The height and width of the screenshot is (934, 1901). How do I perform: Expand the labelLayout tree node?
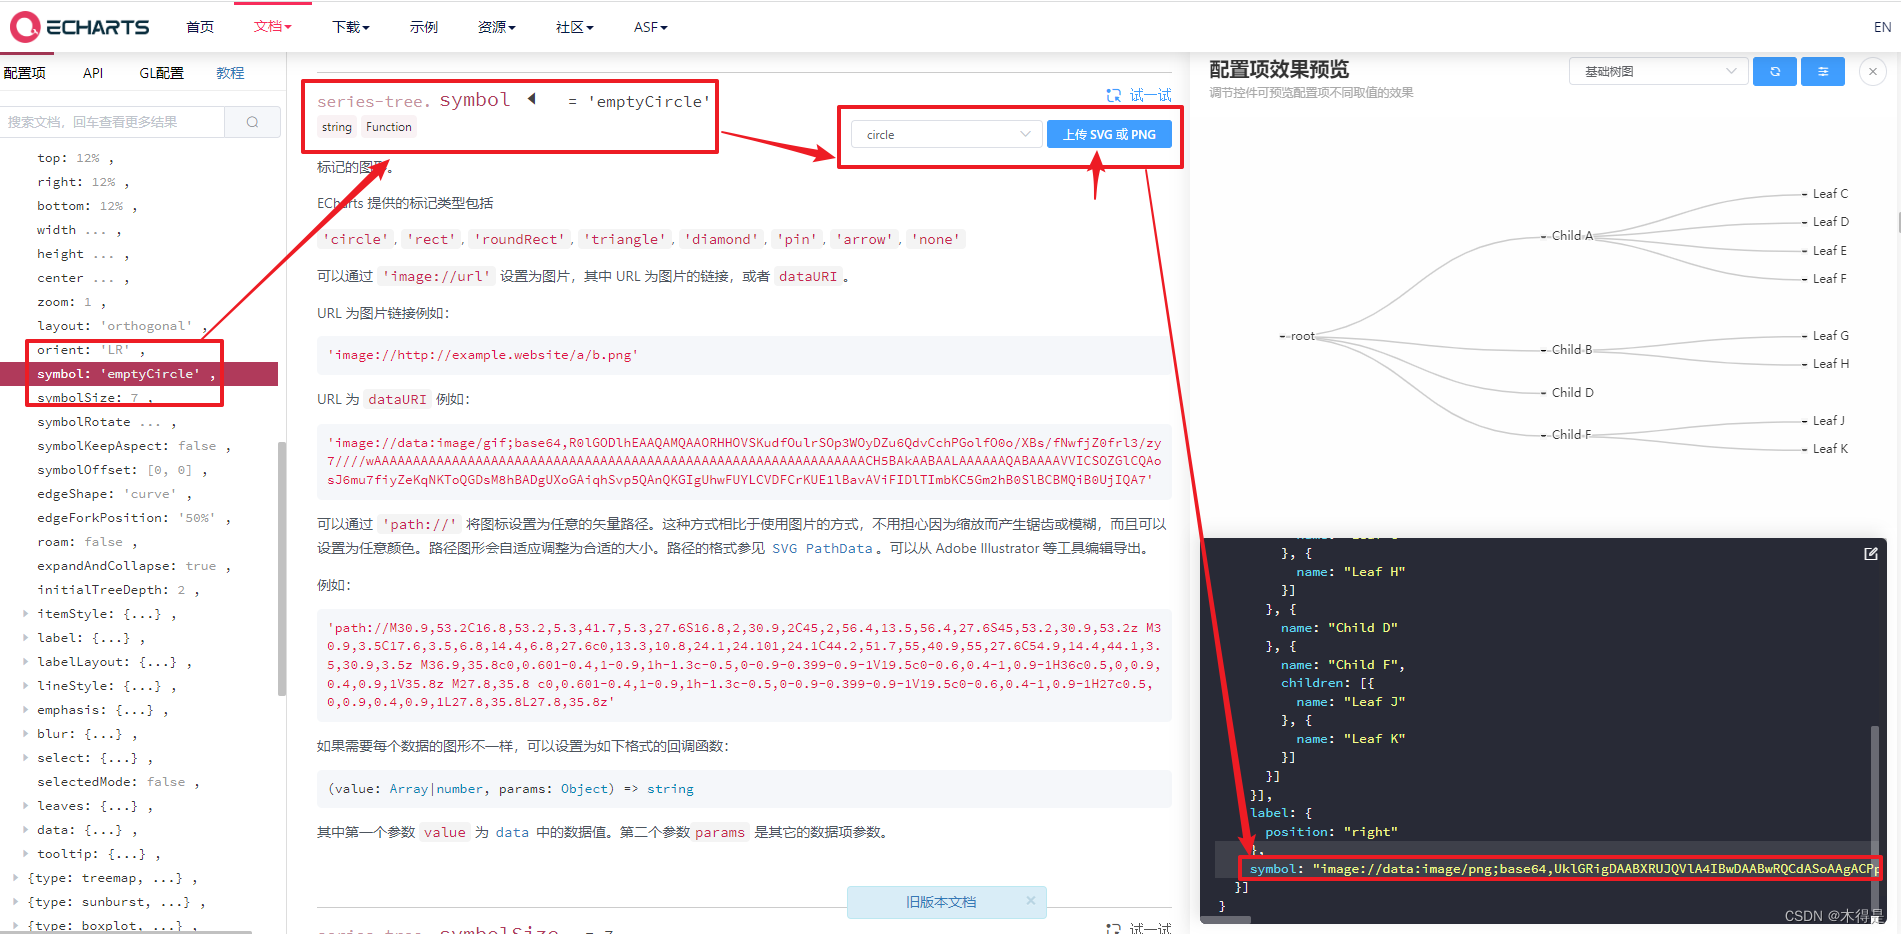coord(25,662)
